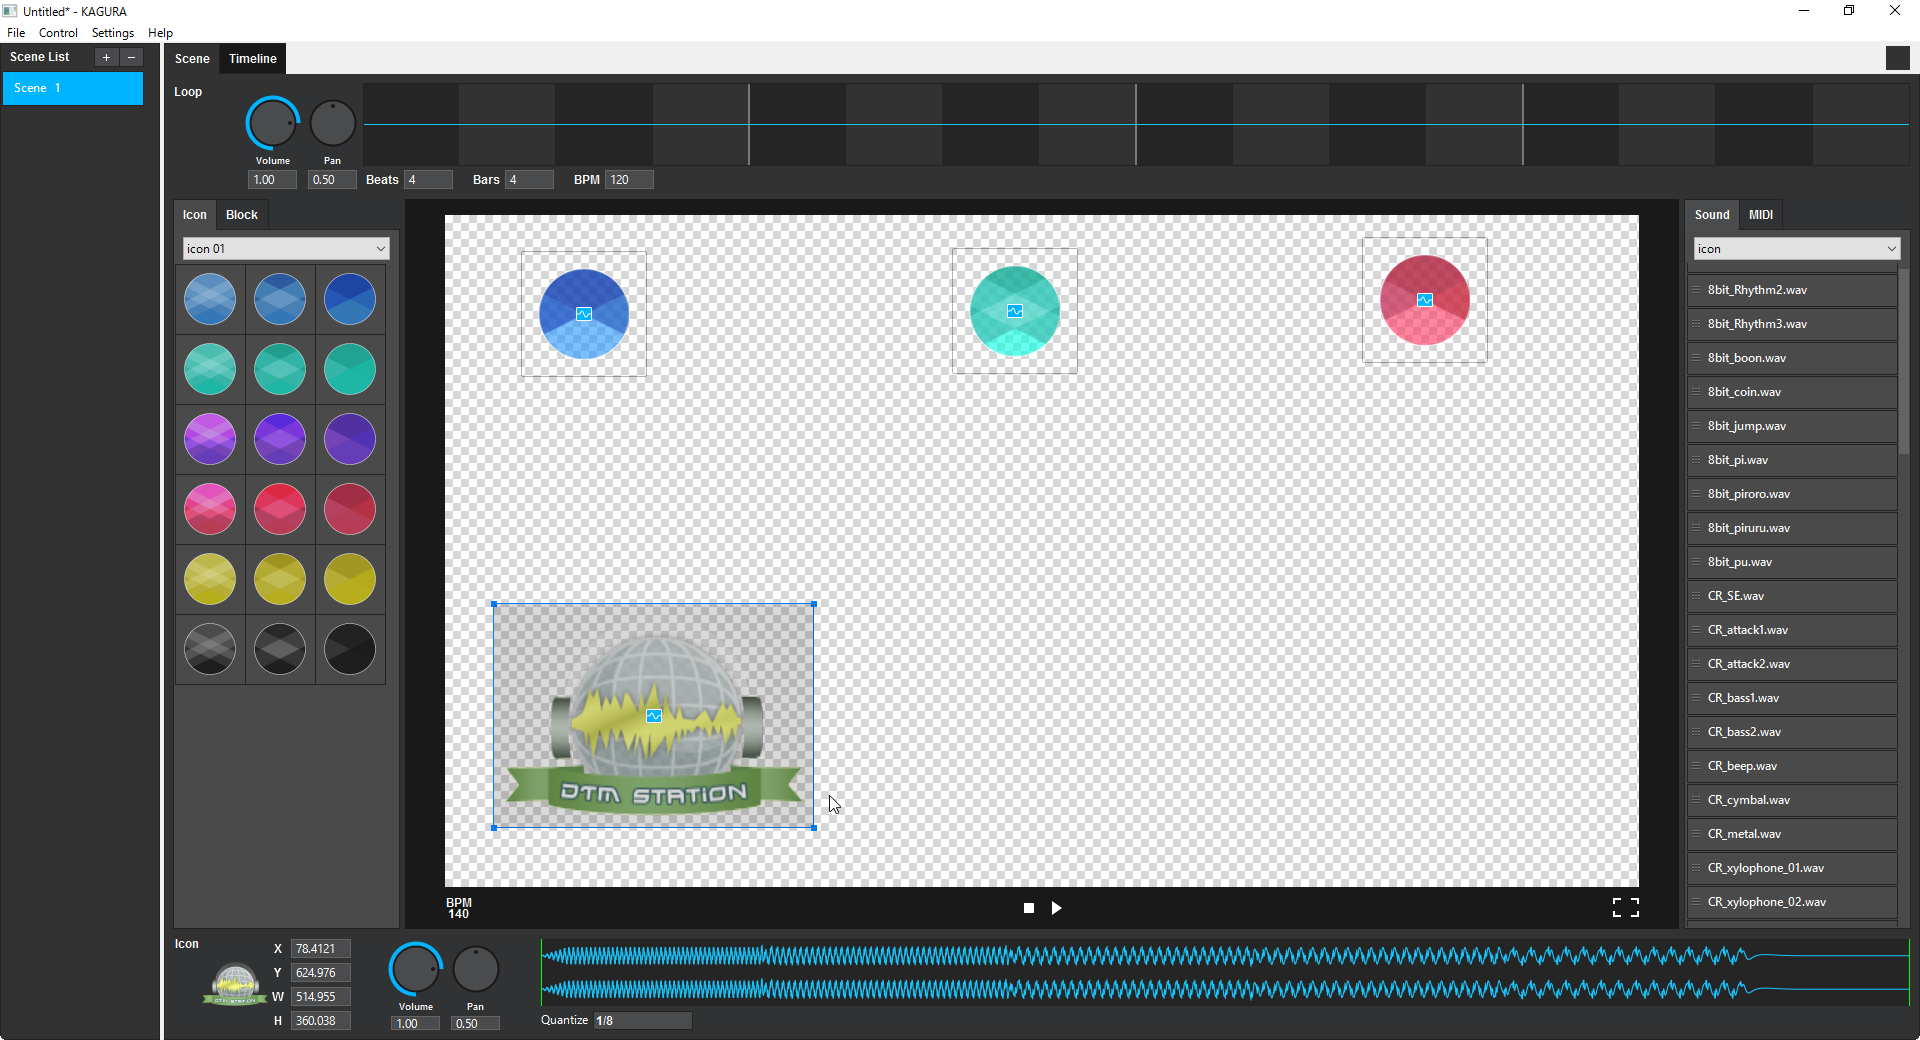This screenshot has height=1040, width=1920.
Task: Choose the dark gray palette icon
Action: click(x=280, y=649)
